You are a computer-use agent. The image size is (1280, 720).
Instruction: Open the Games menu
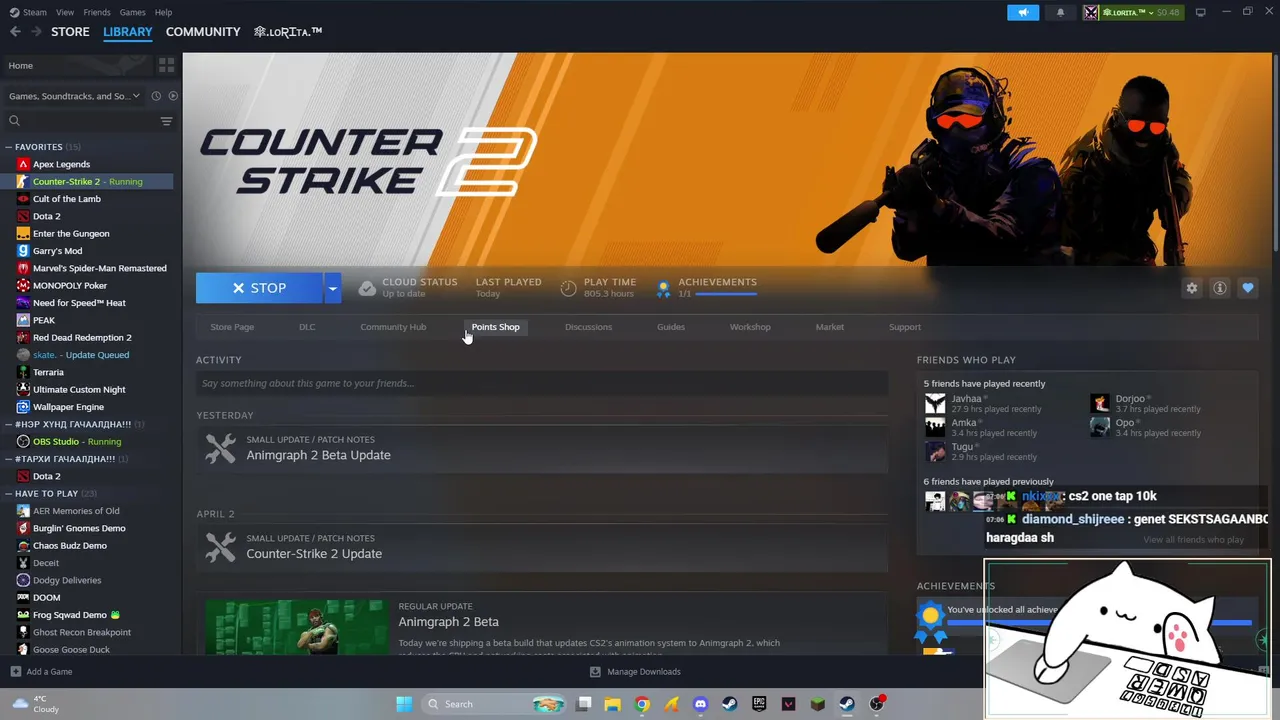pyautogui.click(x=132, y=12)
